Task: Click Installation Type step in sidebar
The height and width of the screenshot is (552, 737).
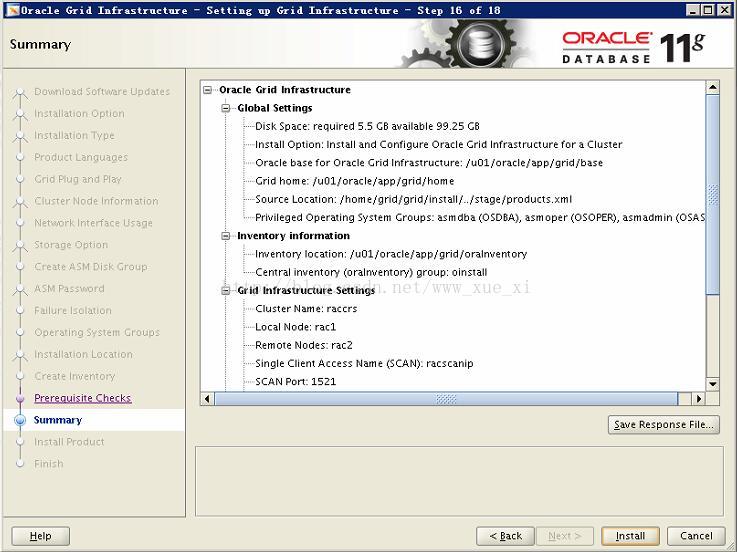Action: pyautogui.click(x=74, y=135)
